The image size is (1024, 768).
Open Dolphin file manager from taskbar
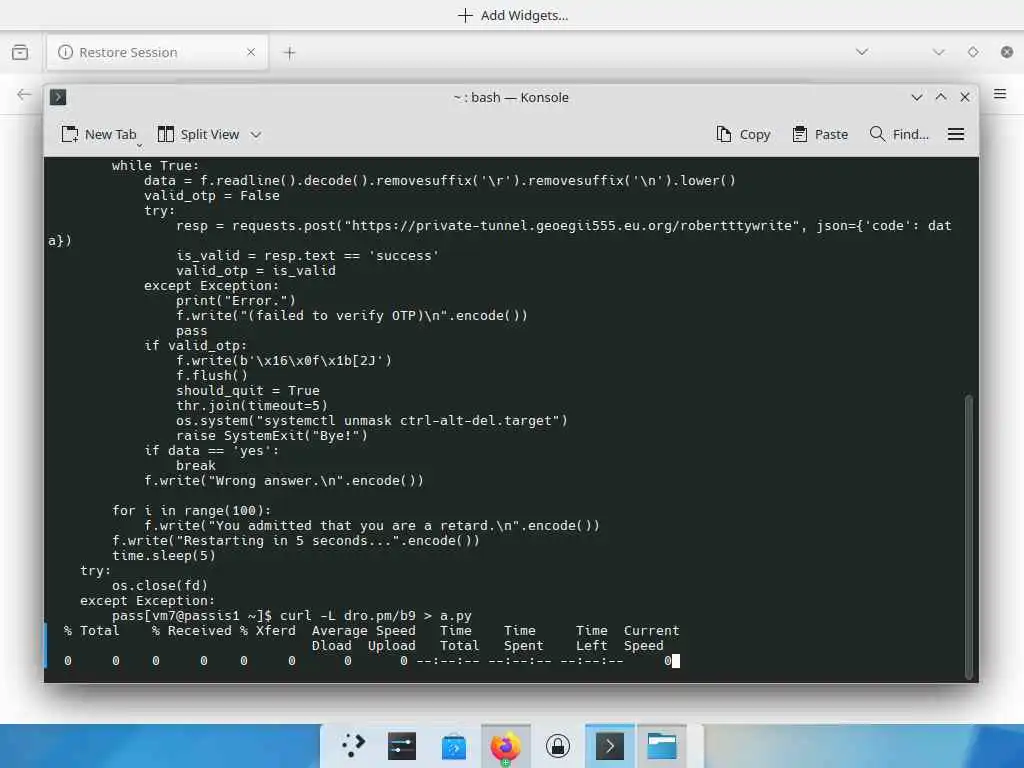click(662, 746)
